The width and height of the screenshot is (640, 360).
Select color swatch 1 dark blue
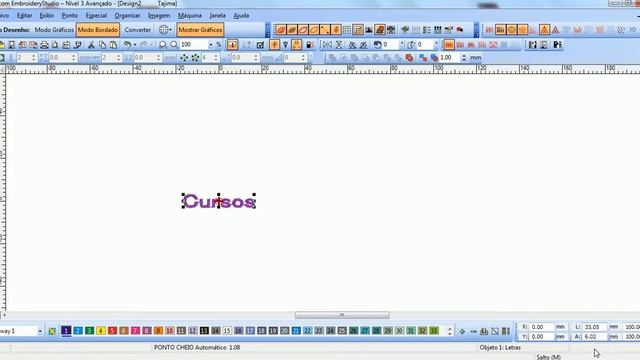(x=66, y=331)
